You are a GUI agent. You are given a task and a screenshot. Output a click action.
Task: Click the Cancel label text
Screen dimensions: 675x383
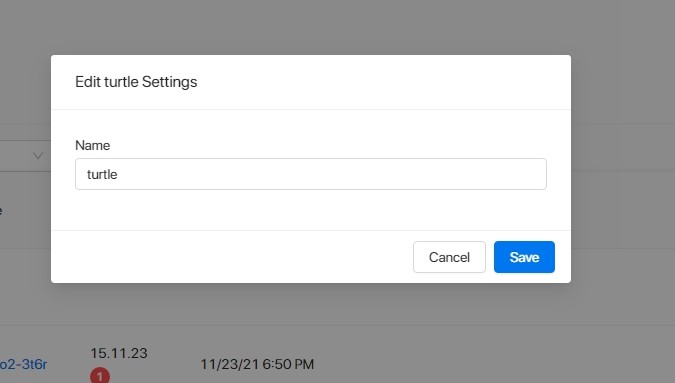click(449, 257)
